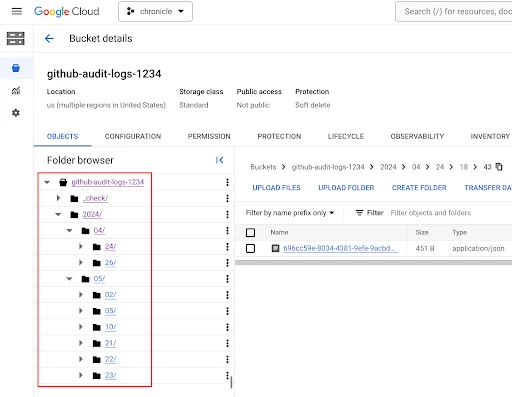Open the Monitoring chart icon in sidebar
Image resolution: width=512 pixels, height=397 pixels.
point(16,90)
